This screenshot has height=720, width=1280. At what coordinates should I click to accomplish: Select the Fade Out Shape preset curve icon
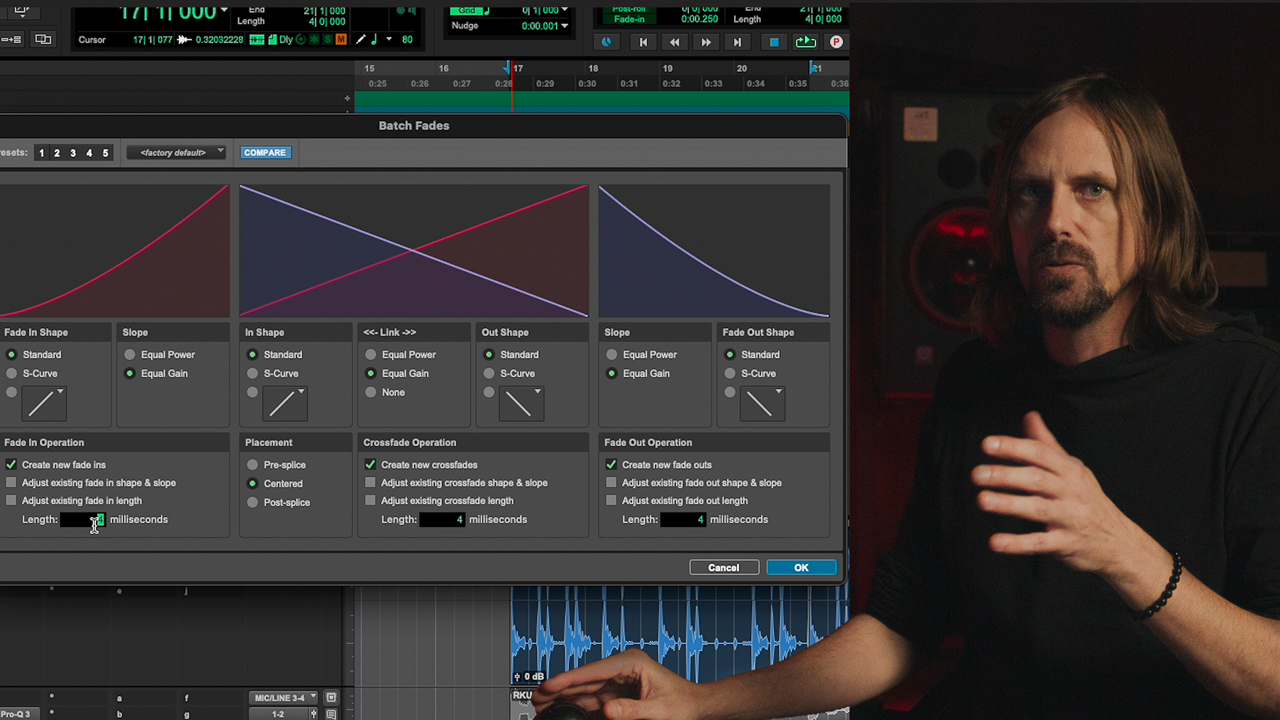(763, 402)
